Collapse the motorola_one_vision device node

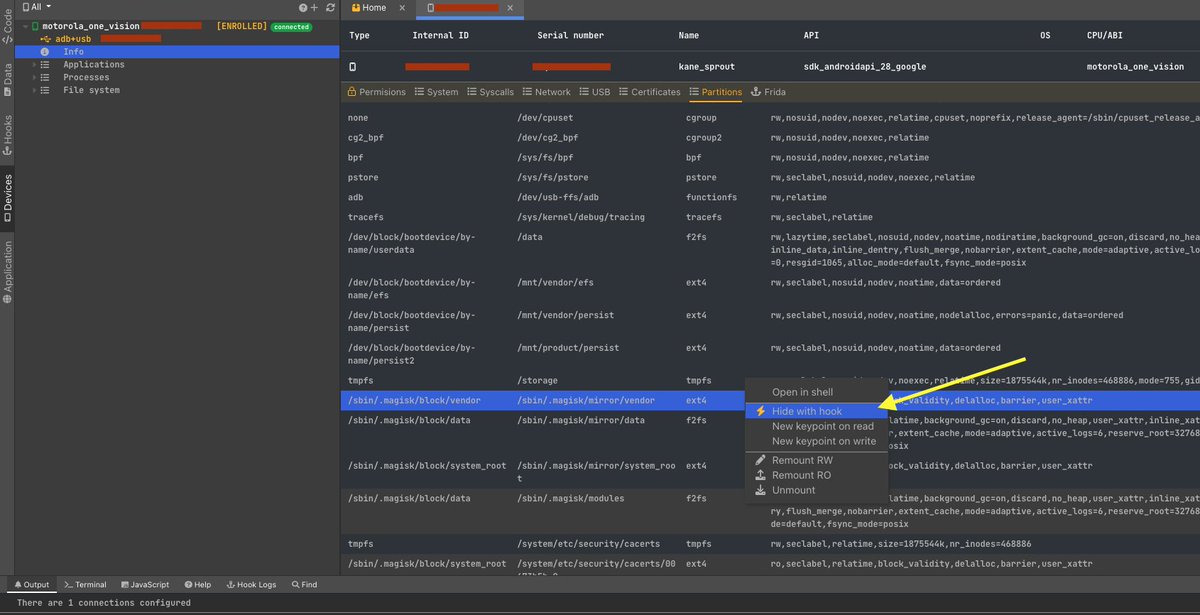coord(25,26)
